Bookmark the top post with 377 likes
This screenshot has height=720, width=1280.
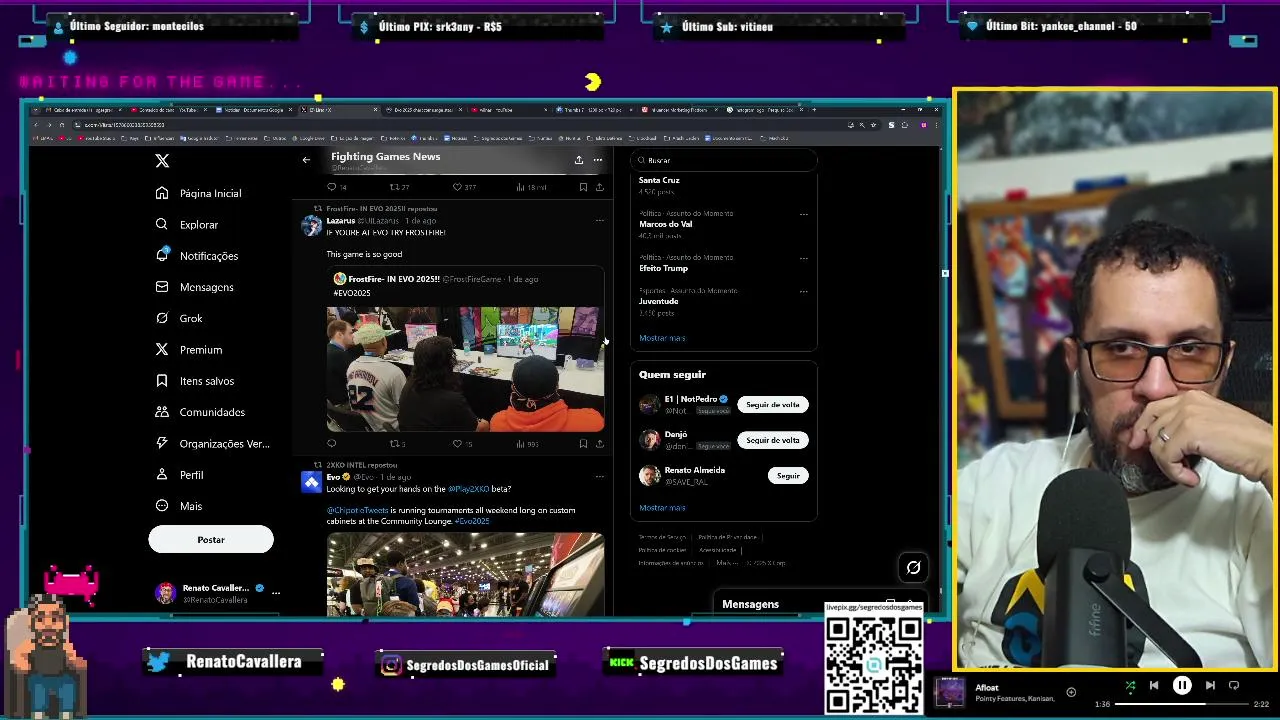583,187
